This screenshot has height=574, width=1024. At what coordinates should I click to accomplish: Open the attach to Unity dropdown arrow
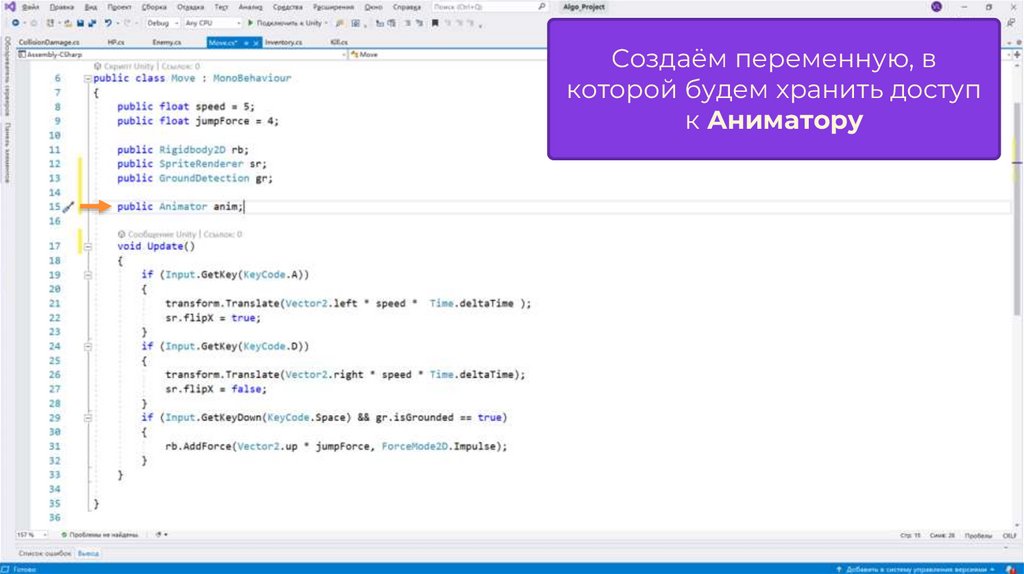pyautogui.click(x=326, y=23)
